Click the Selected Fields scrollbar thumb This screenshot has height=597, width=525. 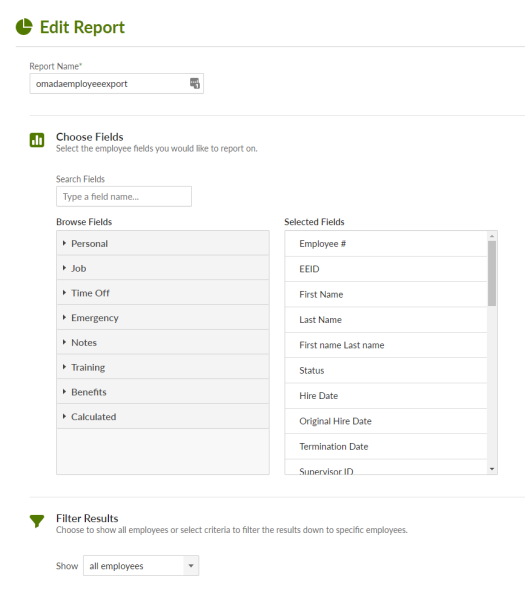(492, 273)
